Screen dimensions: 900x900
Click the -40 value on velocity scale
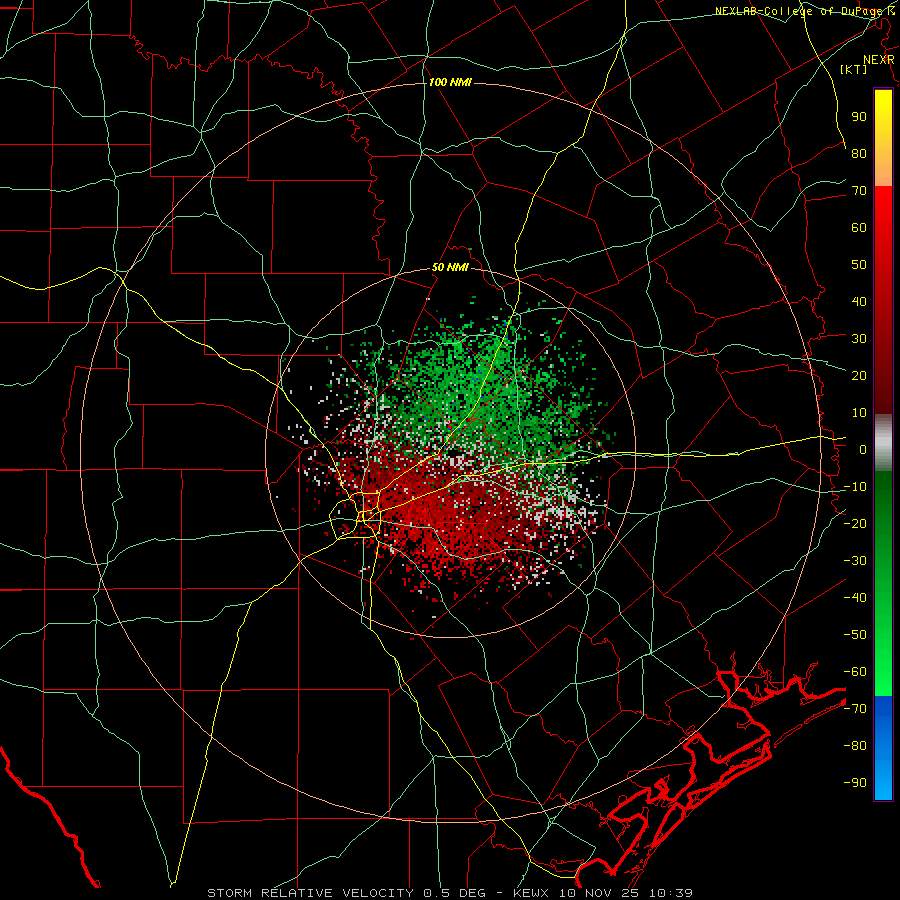(x=855, y=598)
